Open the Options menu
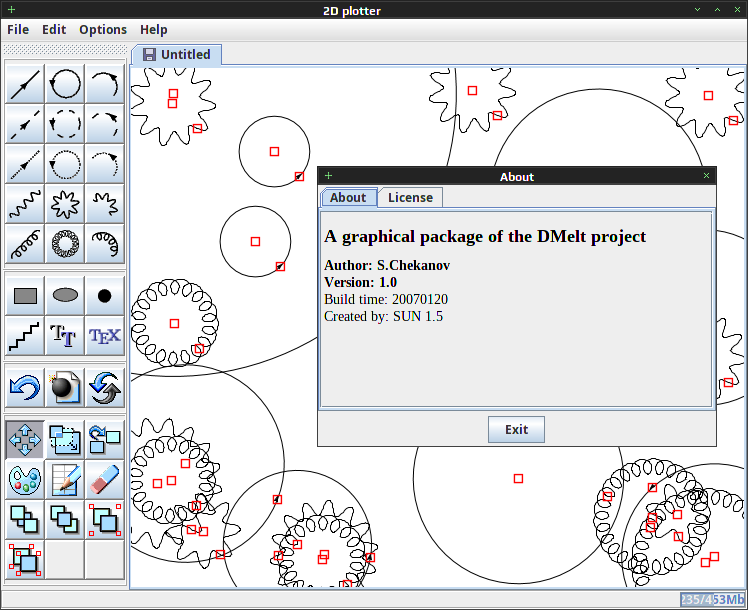748x610 pixels. 103,30
